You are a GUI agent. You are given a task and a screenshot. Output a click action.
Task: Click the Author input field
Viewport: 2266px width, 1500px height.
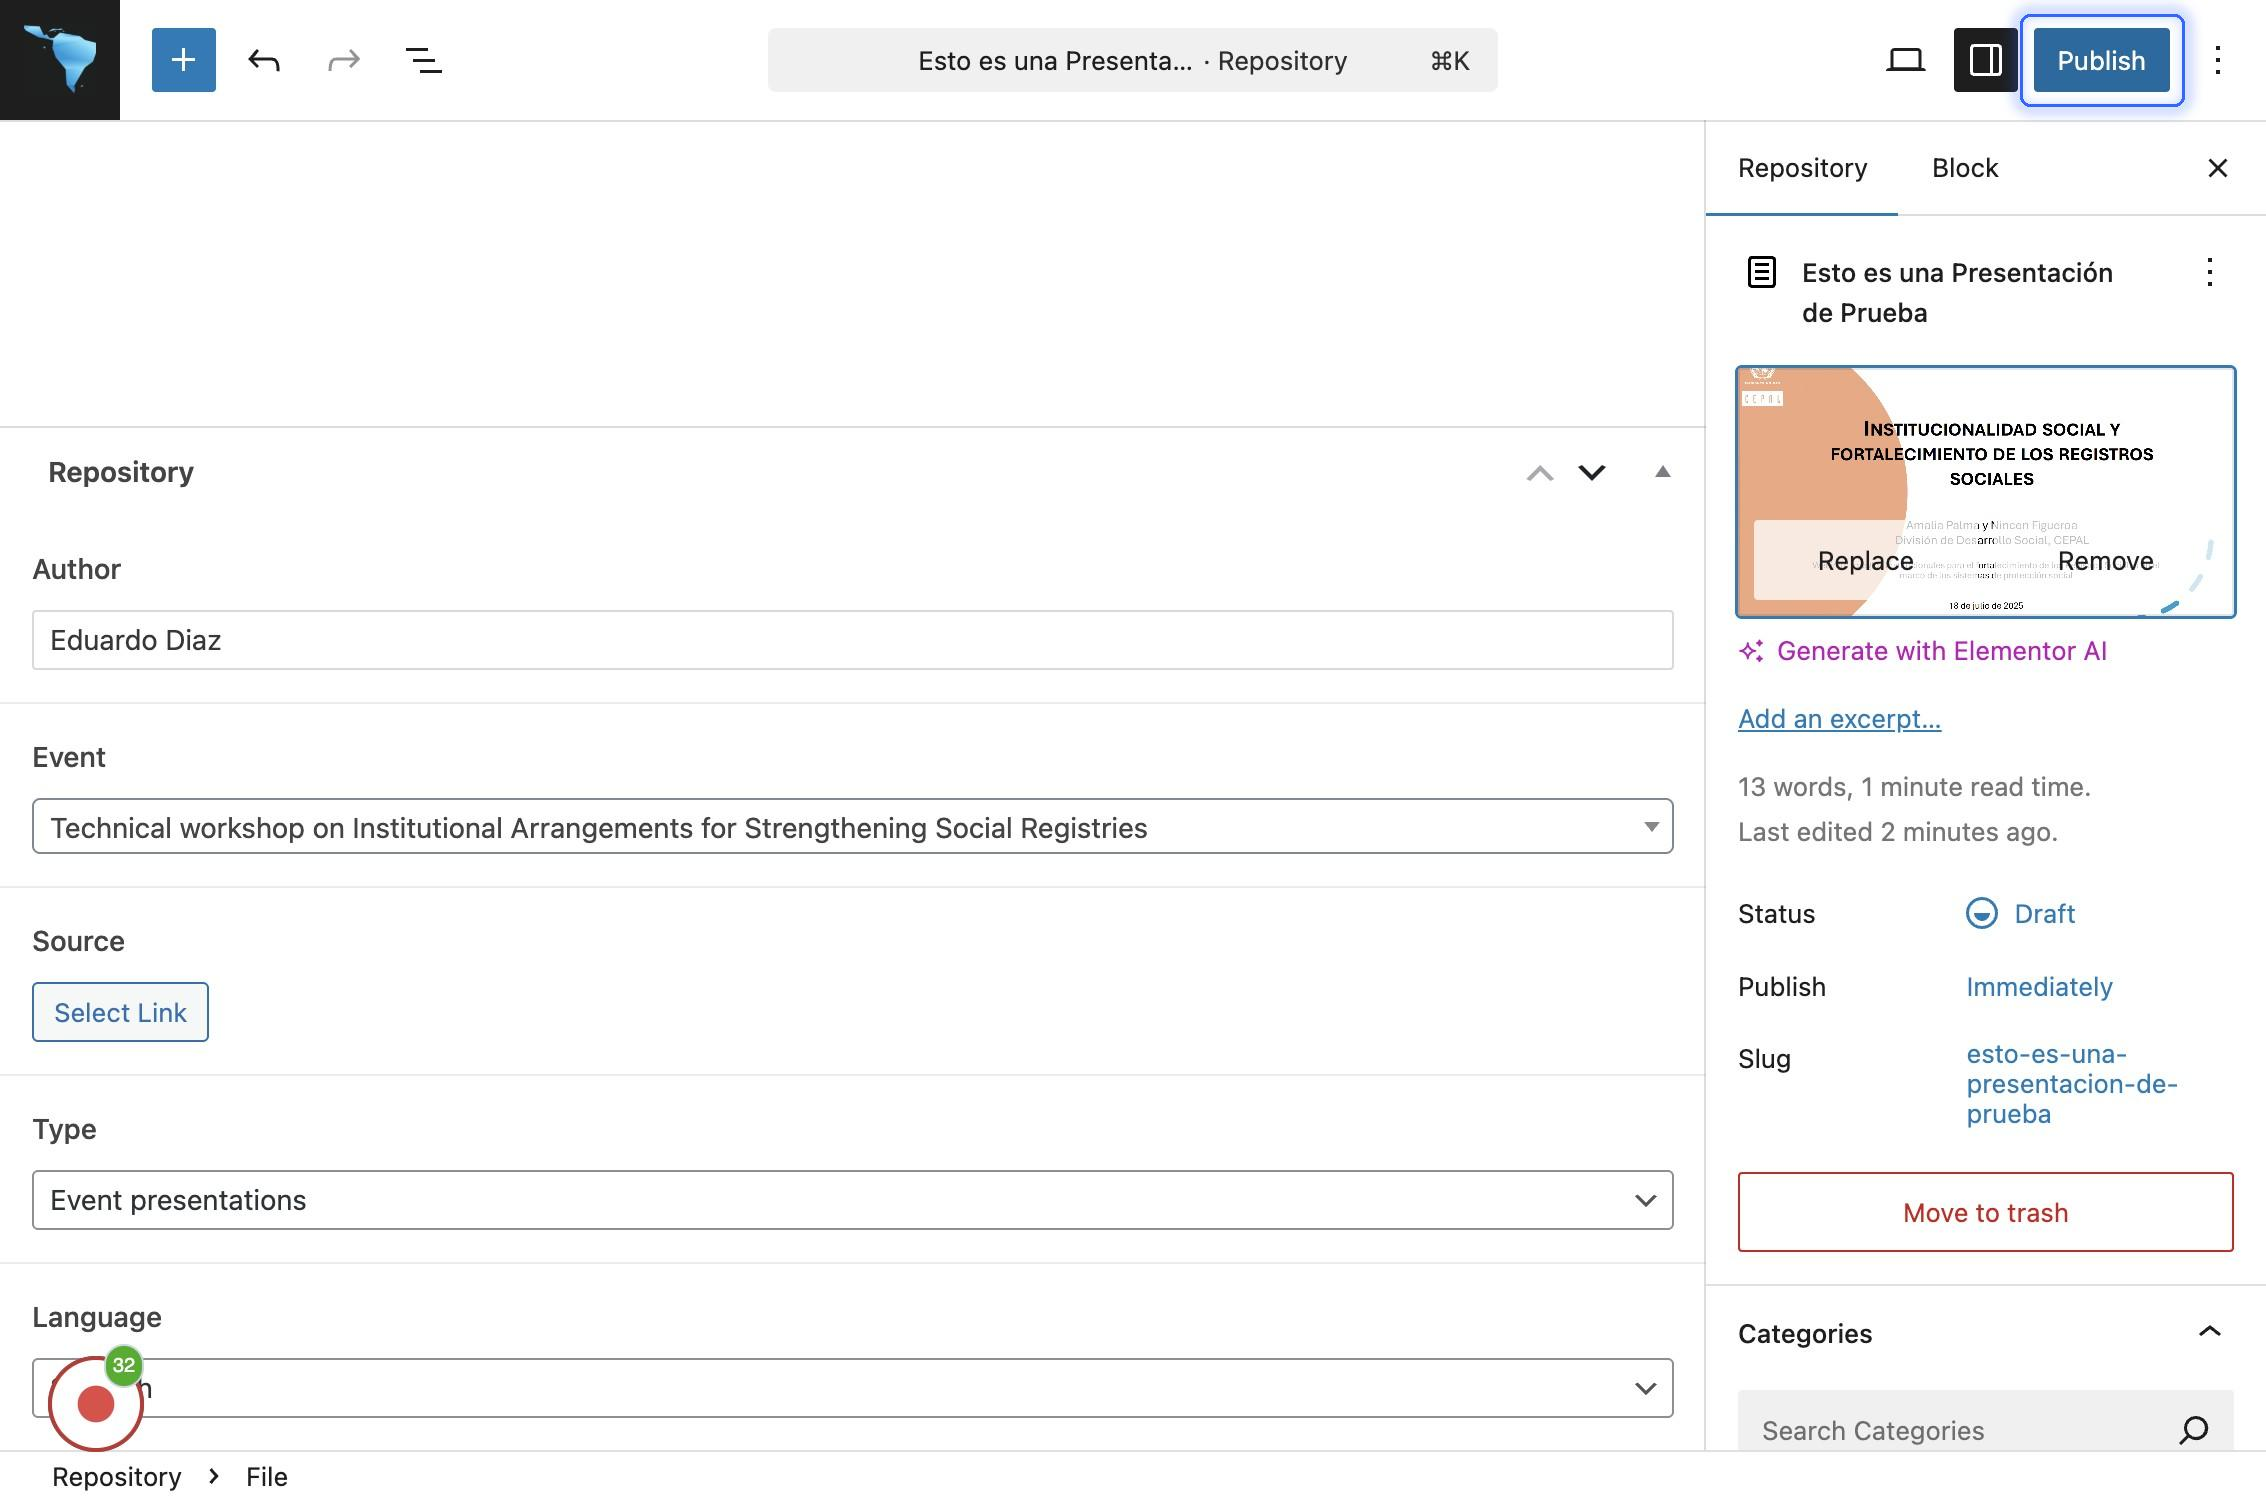(852, 640)
